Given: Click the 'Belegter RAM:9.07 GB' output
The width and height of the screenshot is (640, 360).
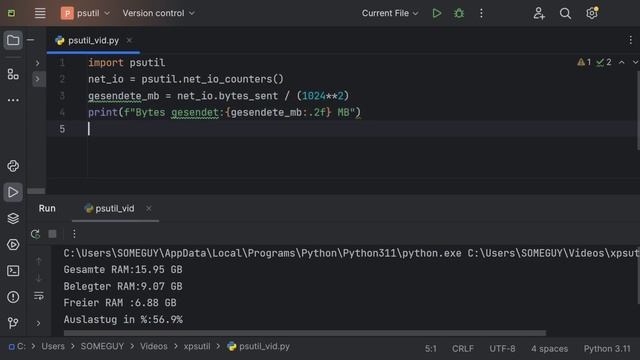Looking at the screenshot, I should 123,287.
